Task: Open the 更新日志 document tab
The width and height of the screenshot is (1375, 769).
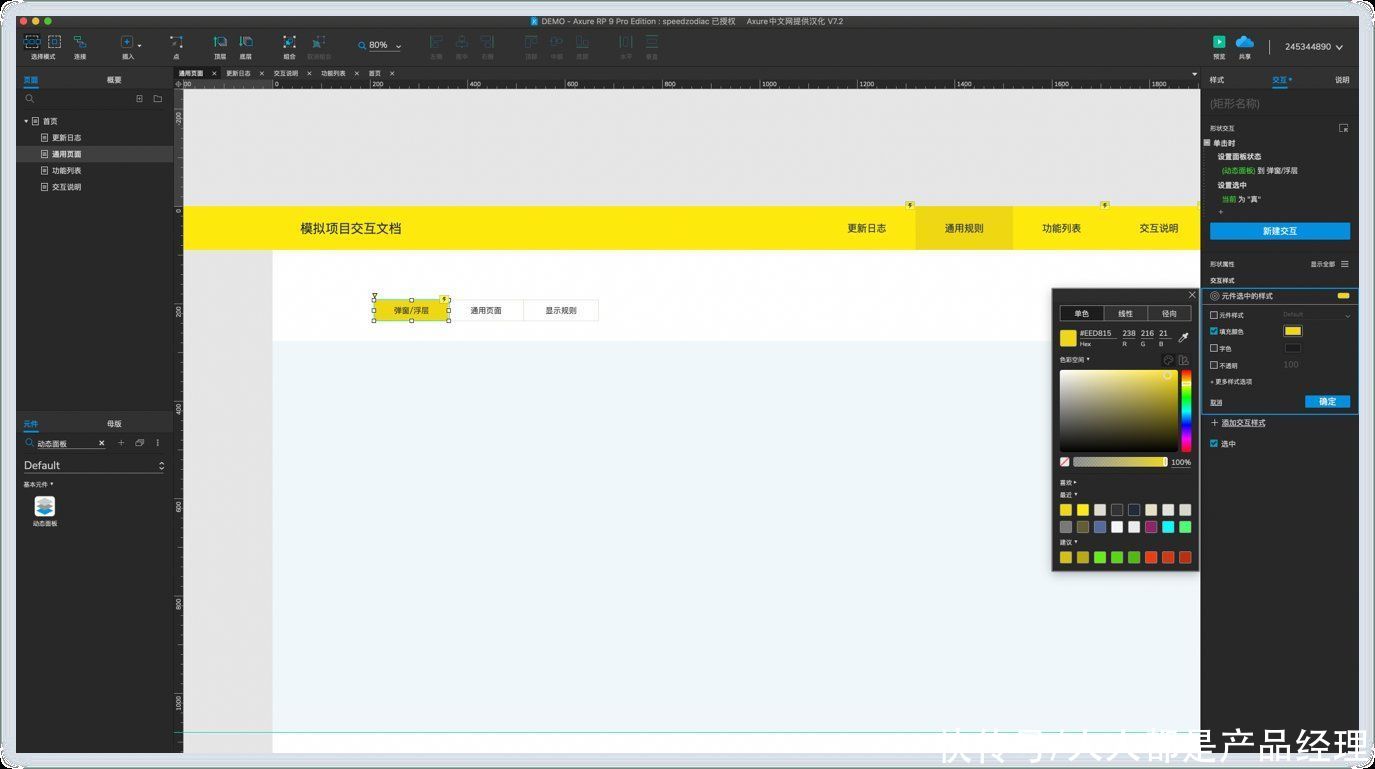Action: 238,73
